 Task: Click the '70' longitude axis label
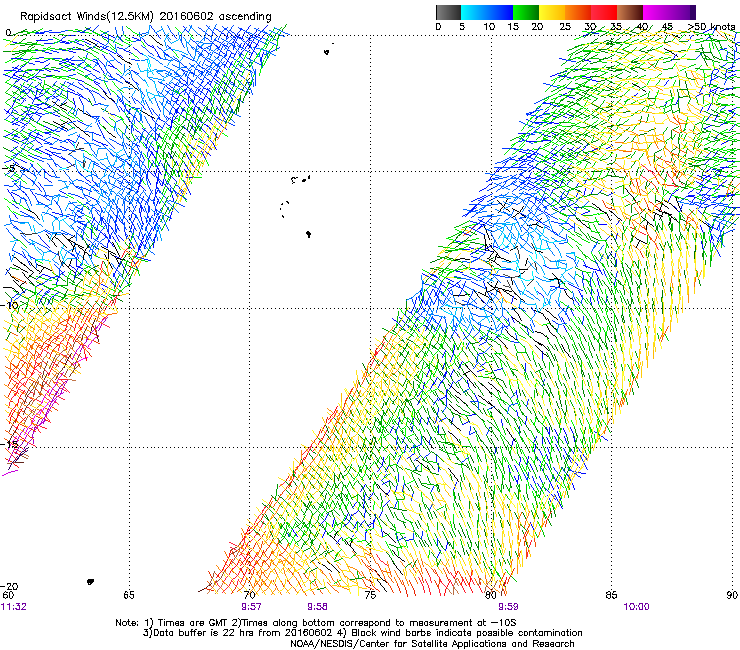pyautogui.click(x=250, y=595)
